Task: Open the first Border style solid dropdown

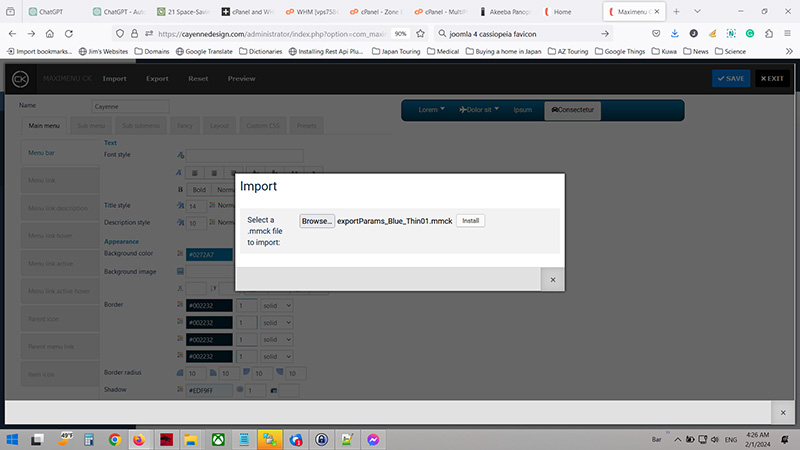Action: pyautogui.click(x=273, y=305)
